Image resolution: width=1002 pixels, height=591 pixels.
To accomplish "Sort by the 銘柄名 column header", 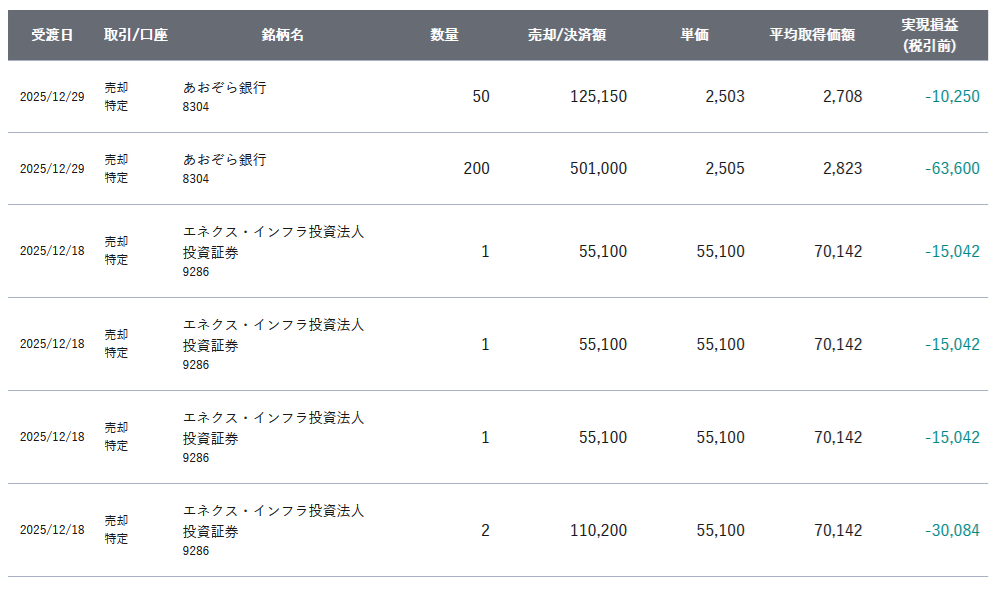I will pos(282,35).
